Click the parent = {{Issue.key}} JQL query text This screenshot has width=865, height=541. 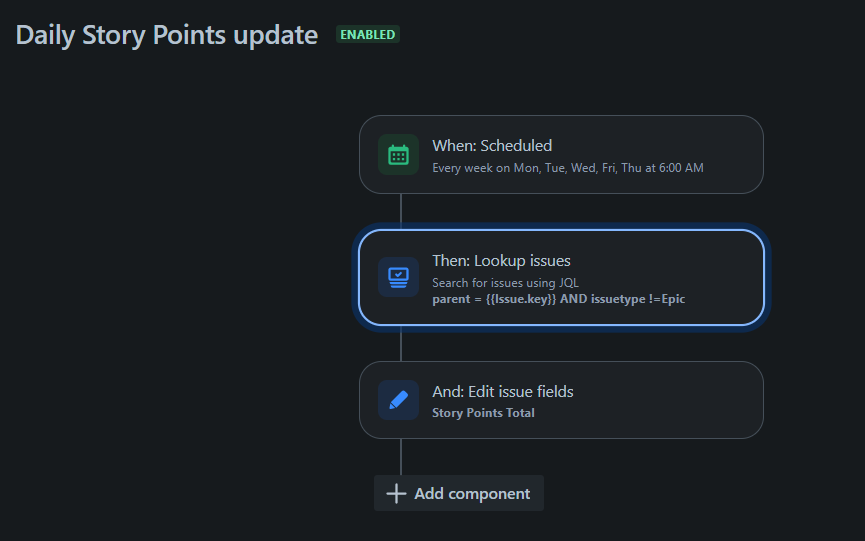(x=558, y=299)
